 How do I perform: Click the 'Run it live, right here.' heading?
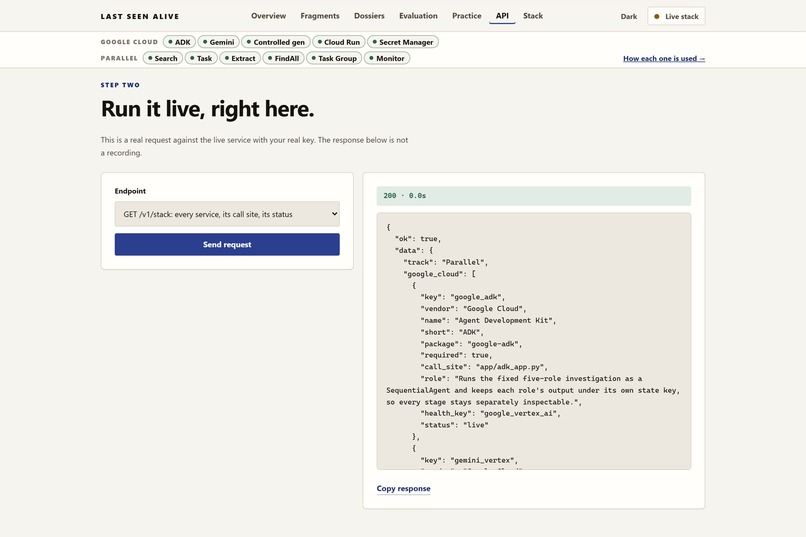[x=207, y=109]
